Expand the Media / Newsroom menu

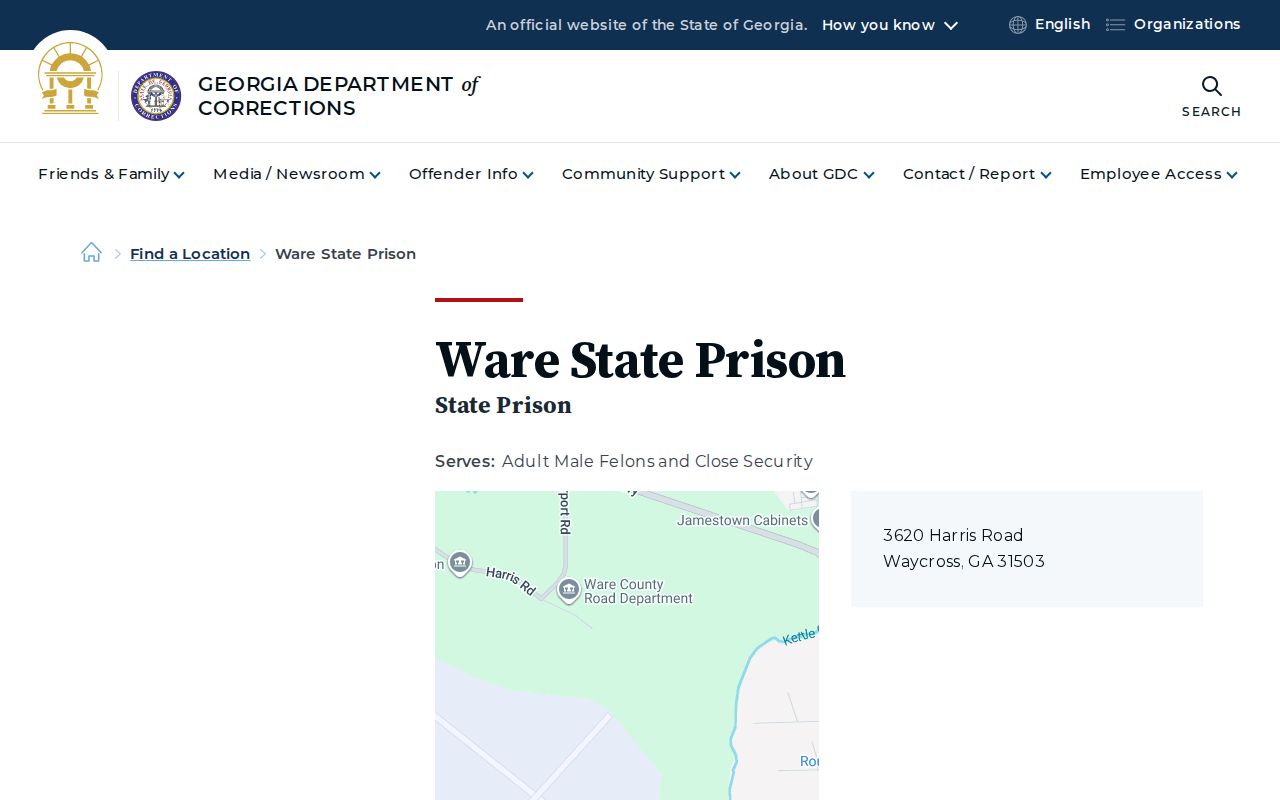297,174
